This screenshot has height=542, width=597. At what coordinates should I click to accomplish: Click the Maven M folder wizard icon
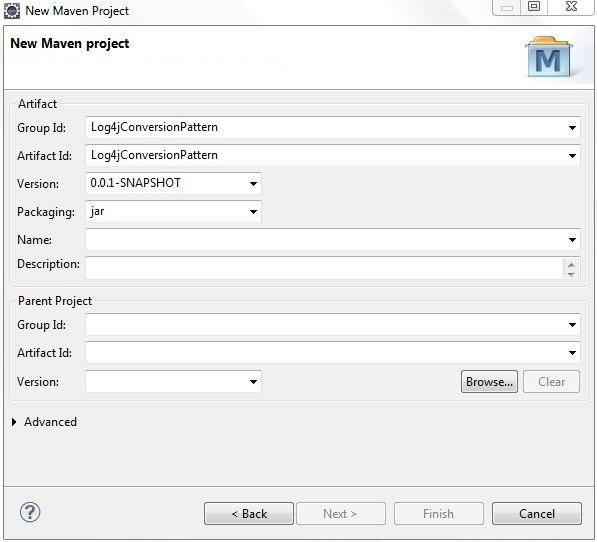548,57
